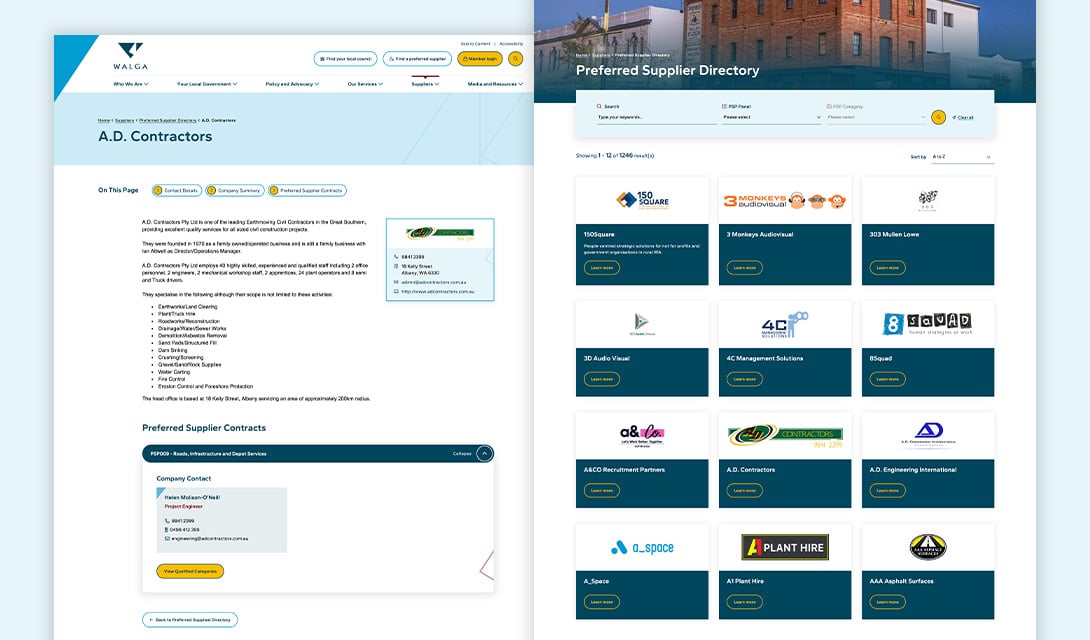This screenshot has width=1090, height=640.
Task: Click the Member login button
Action: (x=480, y=59)
